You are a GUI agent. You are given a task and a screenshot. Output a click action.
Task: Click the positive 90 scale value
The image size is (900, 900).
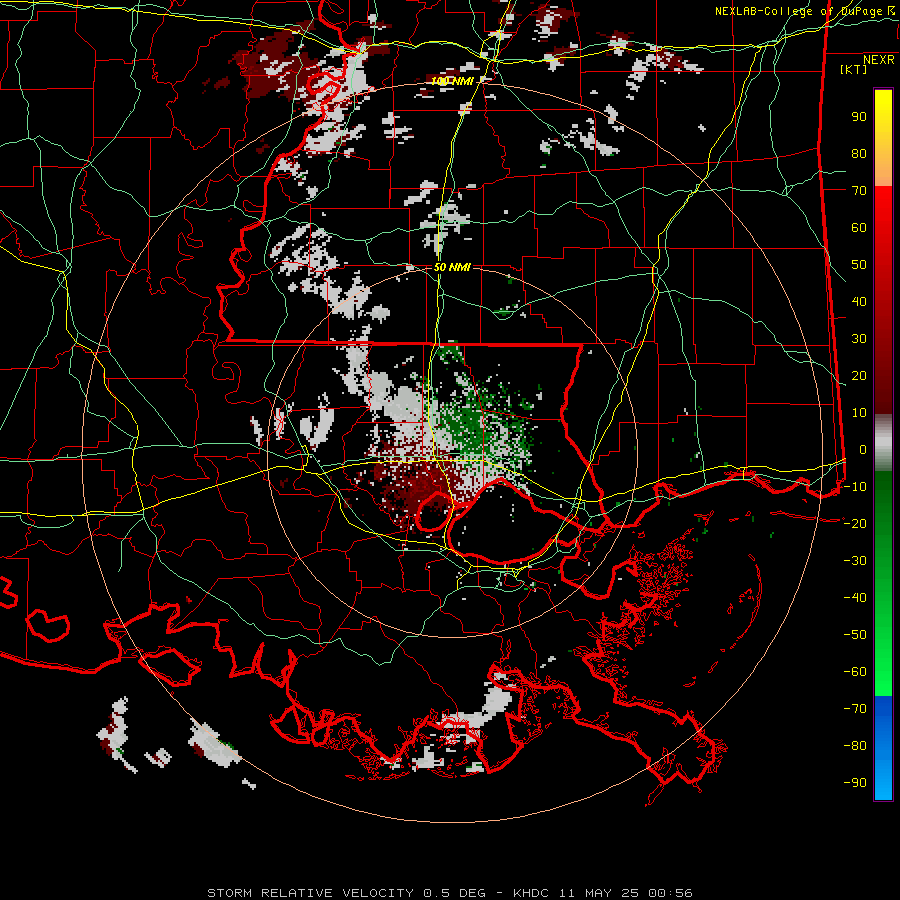pyautogui.click(x=859, y=117)
